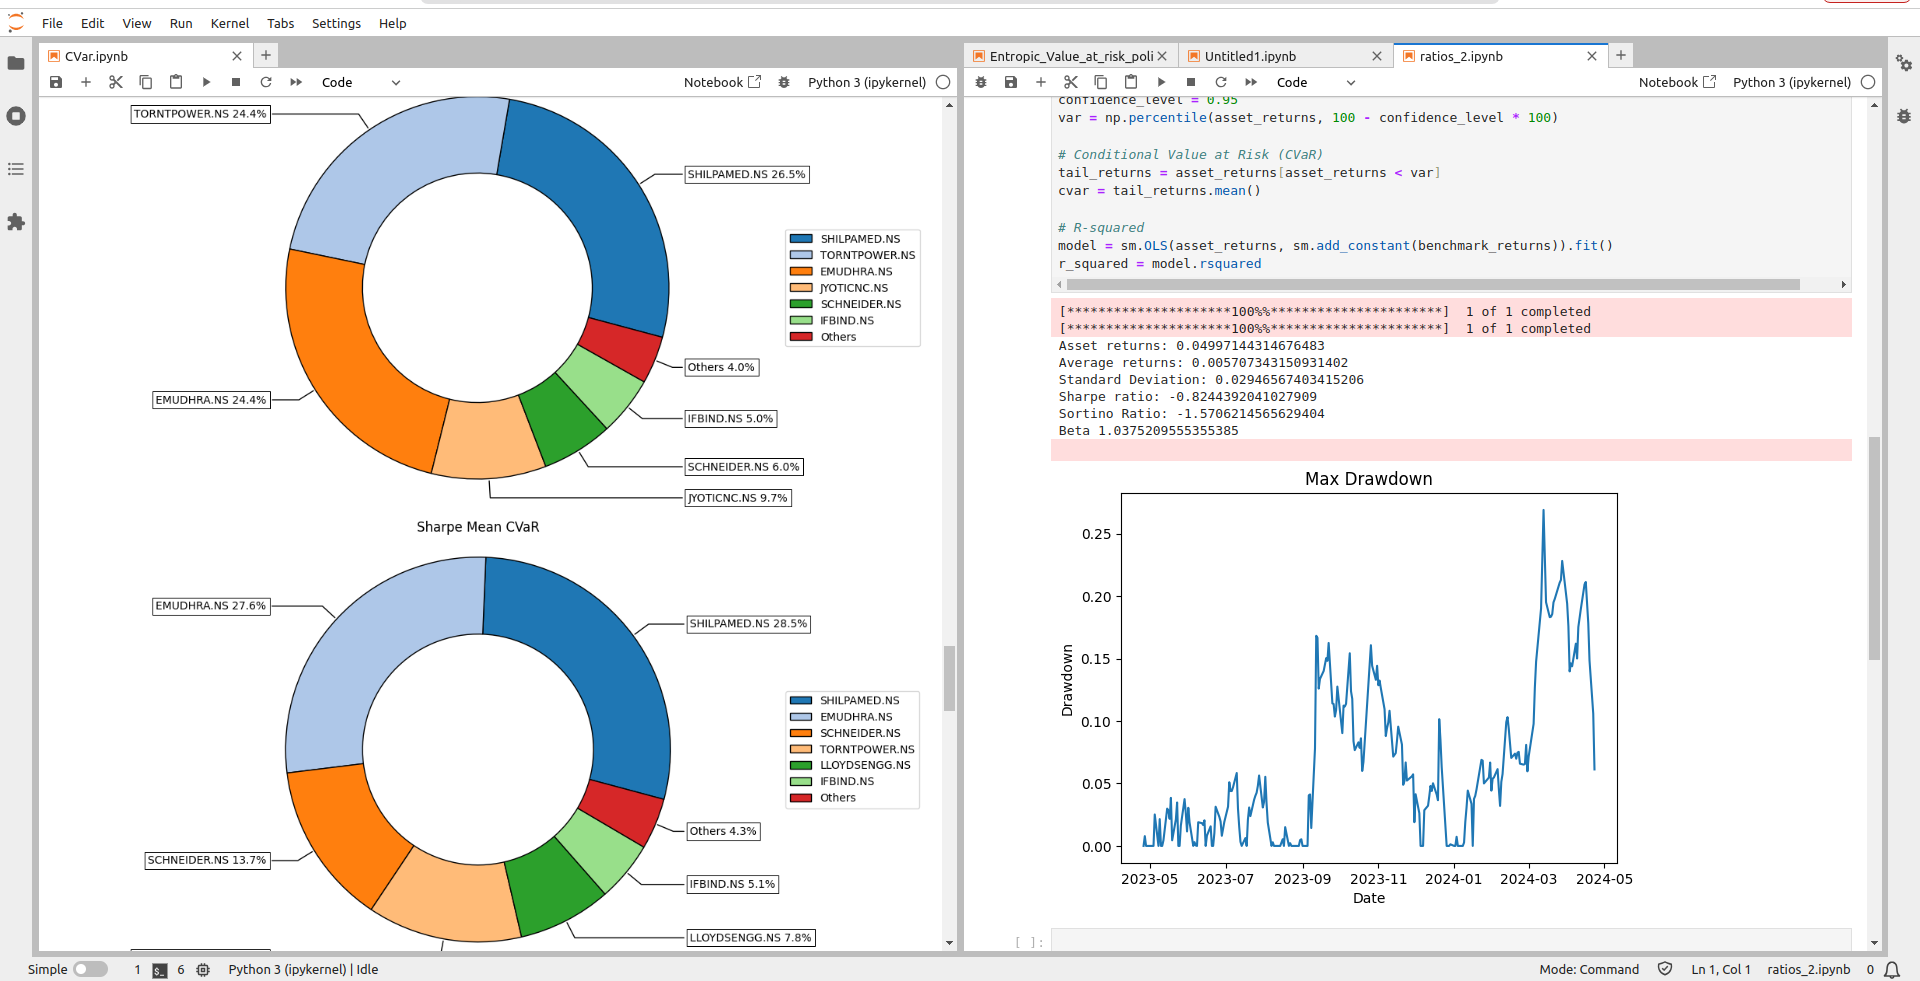Run the selected cell in CVar.ipynb
Viewport: 1920px width, 981px height.
pyautogui.click(x=206, y=82)
